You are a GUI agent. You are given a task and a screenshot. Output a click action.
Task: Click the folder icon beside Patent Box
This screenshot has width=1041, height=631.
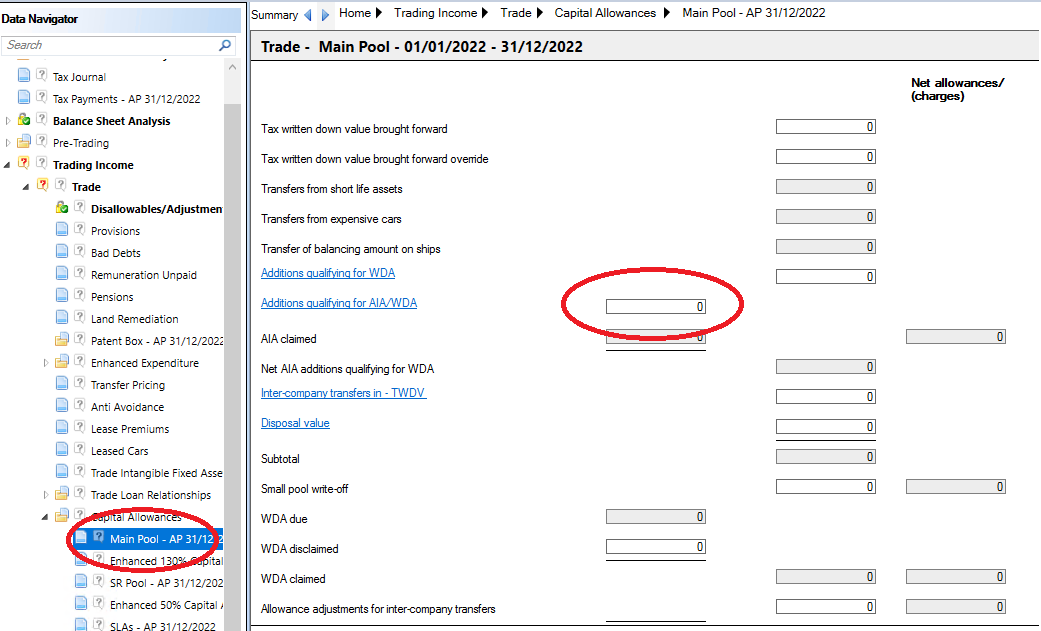coord(62,339)
